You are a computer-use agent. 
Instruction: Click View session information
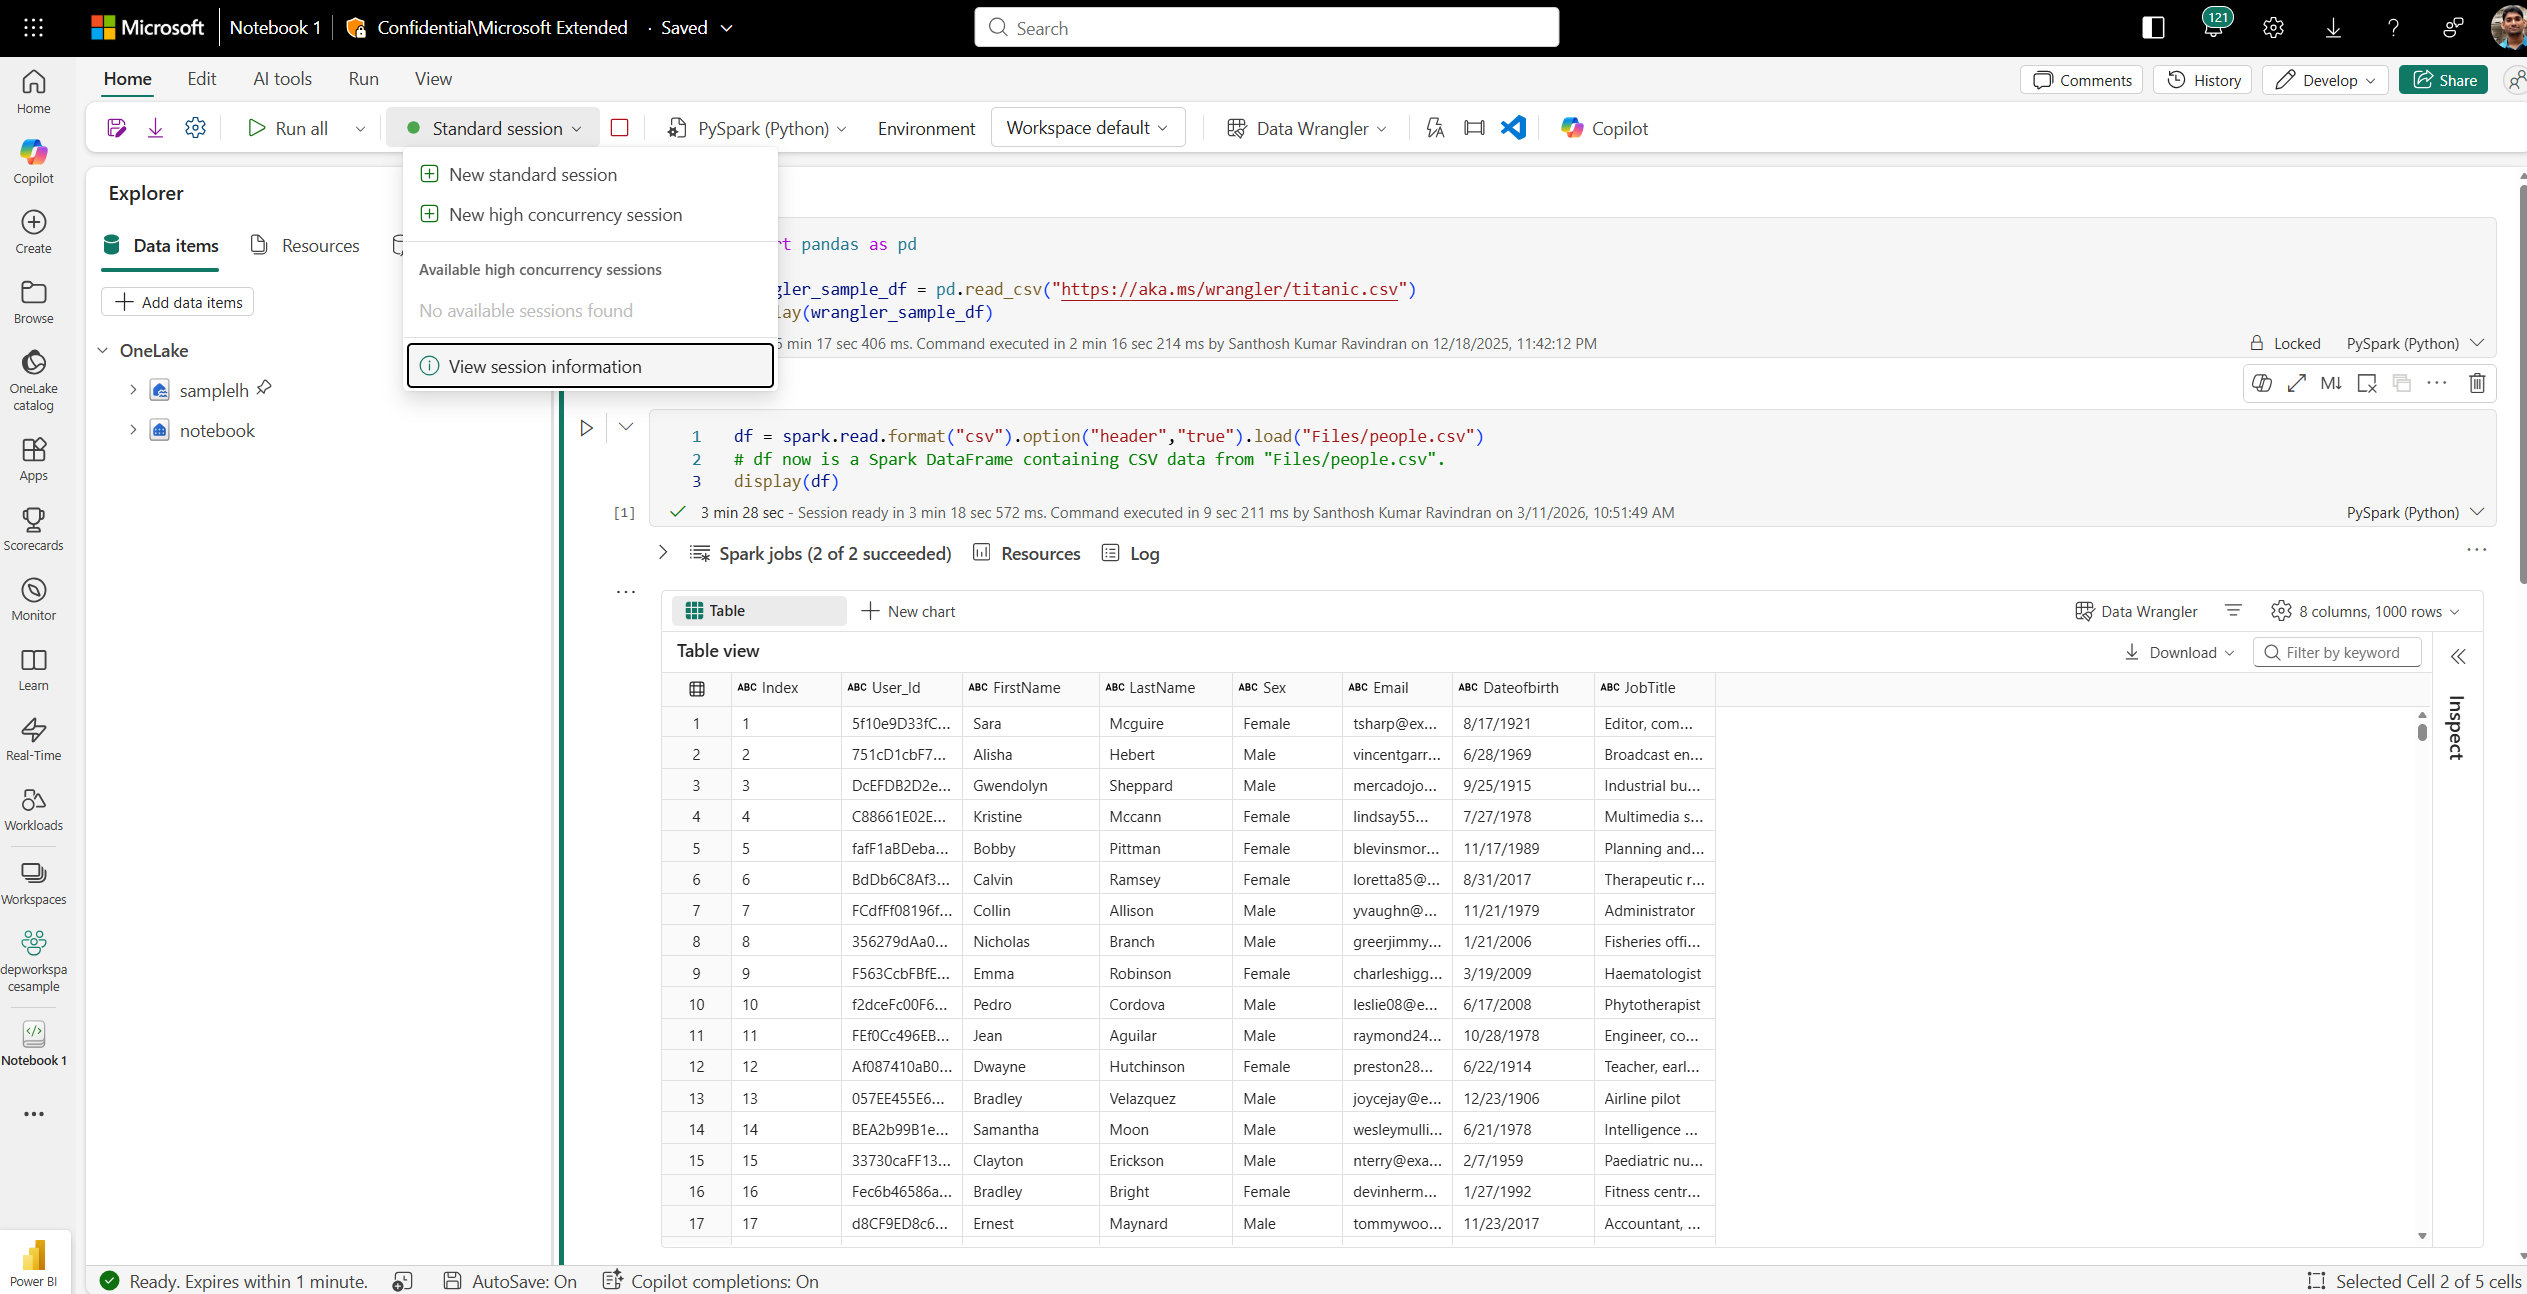click(545, 366)
